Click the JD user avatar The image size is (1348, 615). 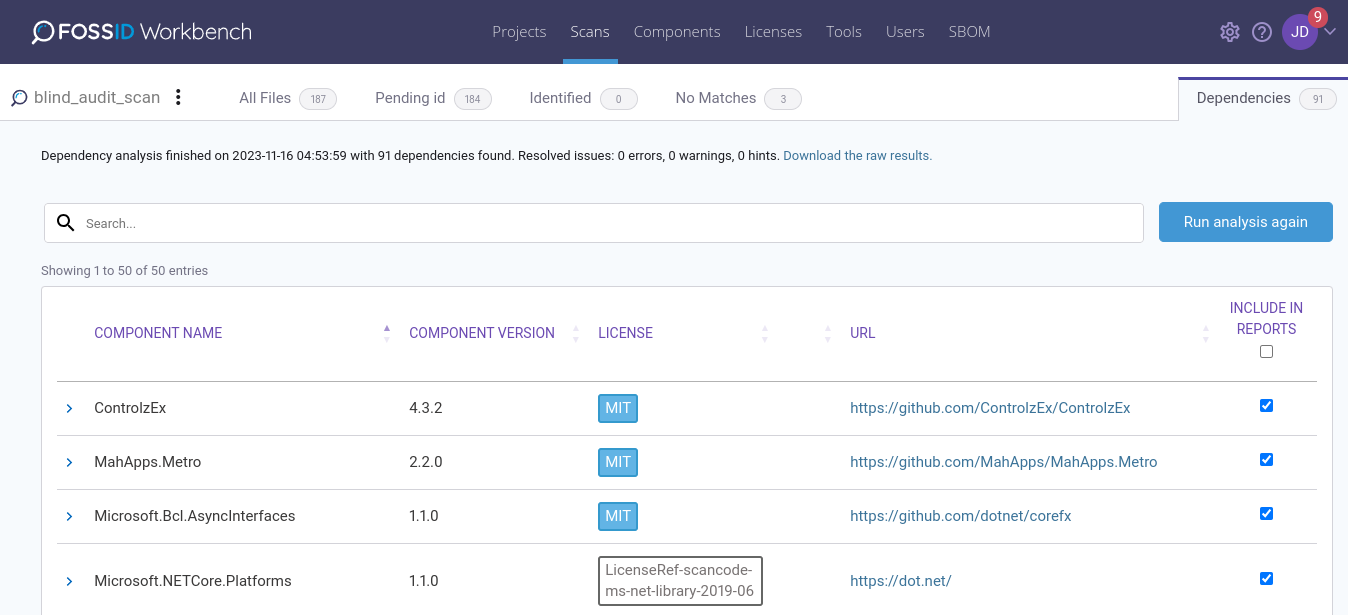click(1300, 32)
